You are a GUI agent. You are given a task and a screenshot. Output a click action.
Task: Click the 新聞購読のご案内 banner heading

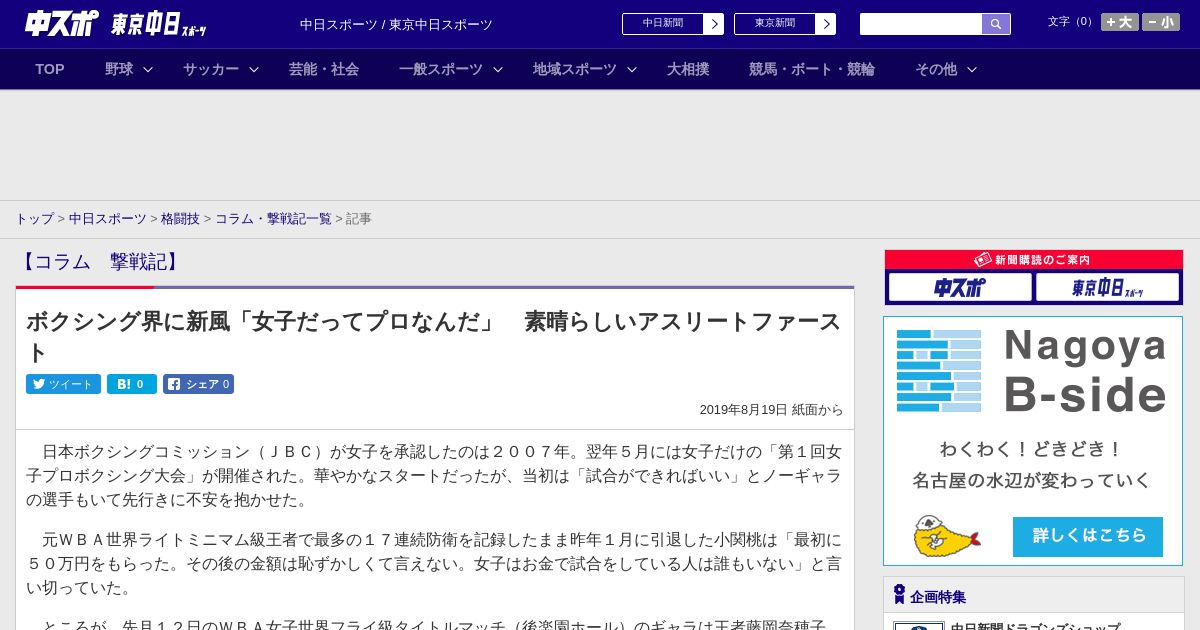click(x=1034, y=259)
